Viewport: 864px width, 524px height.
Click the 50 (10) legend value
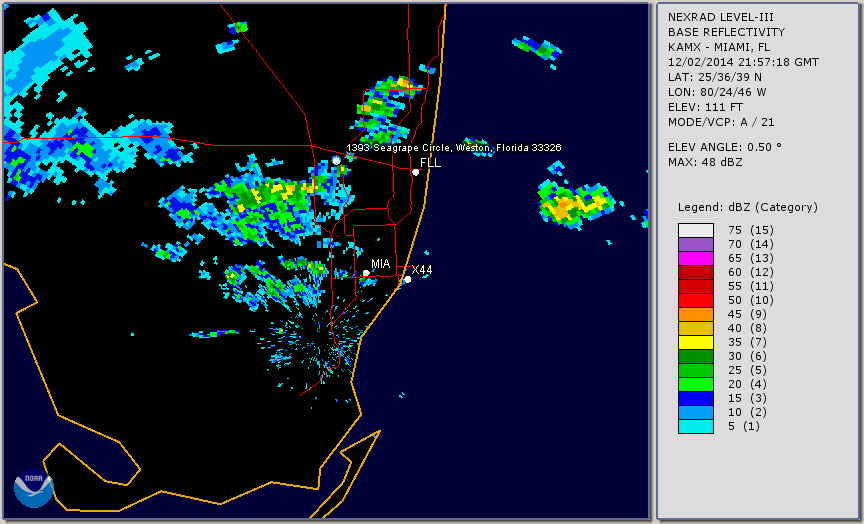click(x=750, y=300)
